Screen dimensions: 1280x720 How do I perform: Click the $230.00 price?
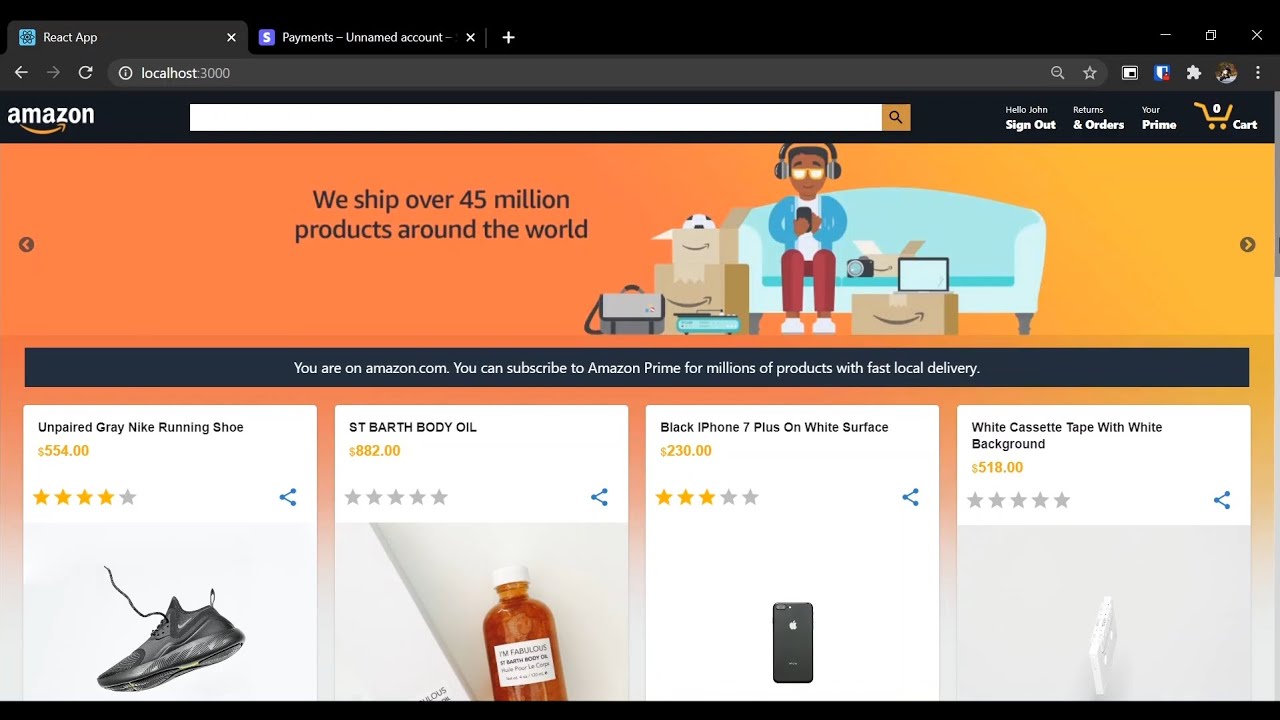tap(686, 451)
